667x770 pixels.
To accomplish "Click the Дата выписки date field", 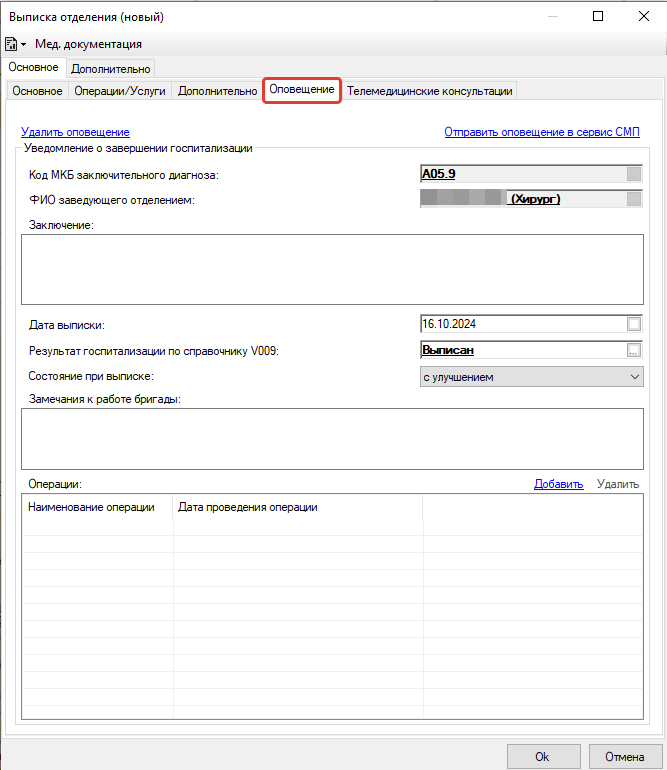I will [520, 324].
